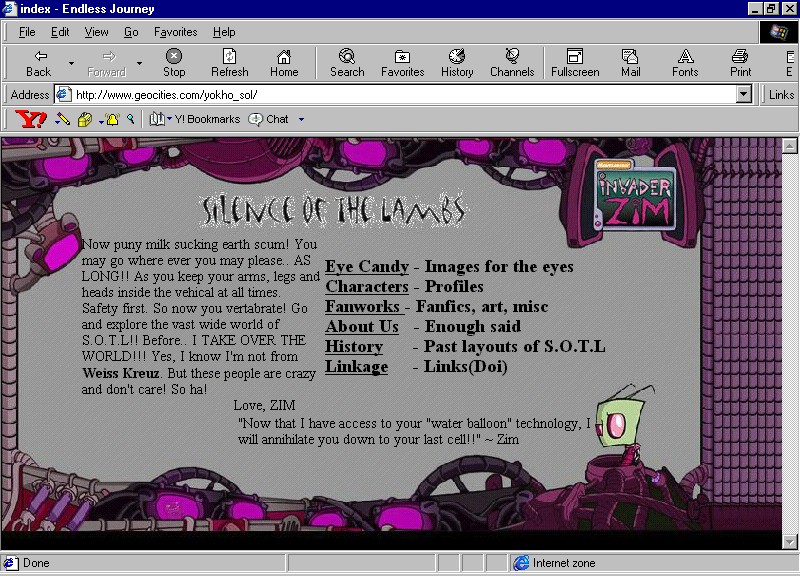Open the Help menu
The width and height of the screenshot is (800, 576).
point(224,32)
